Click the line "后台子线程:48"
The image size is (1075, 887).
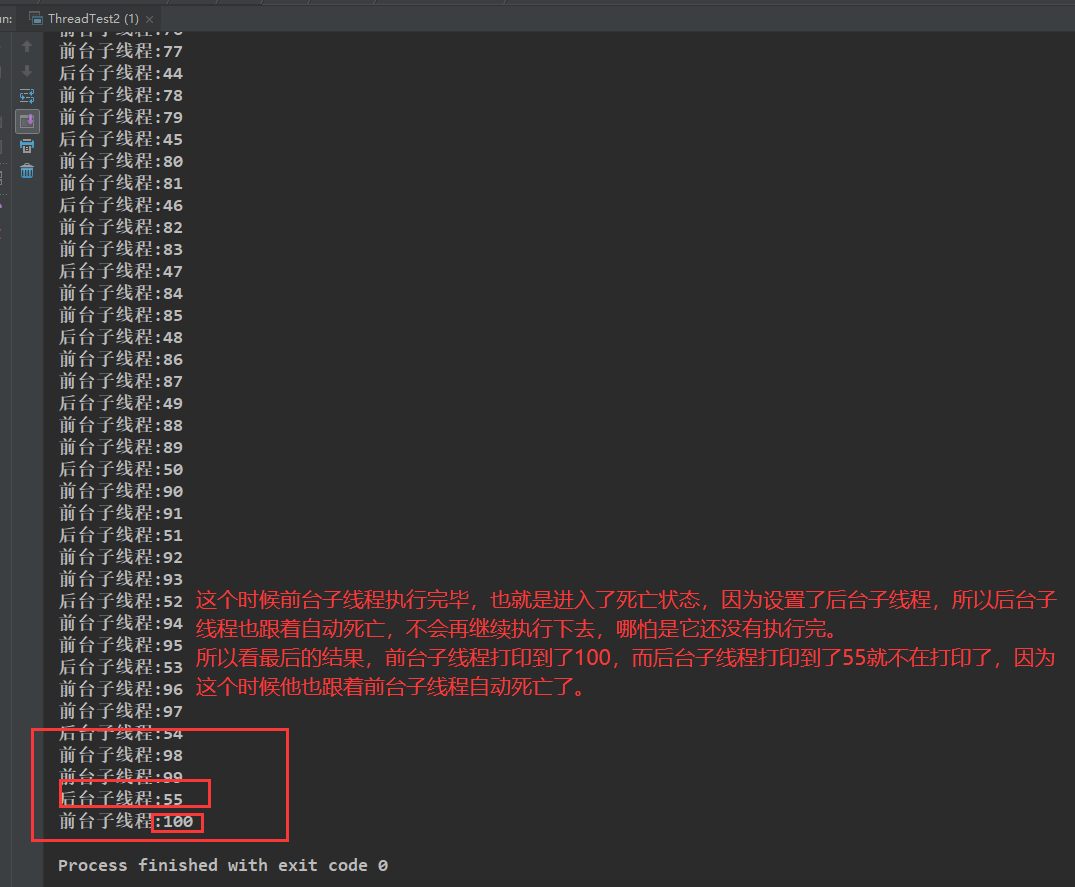click(121, 337)
